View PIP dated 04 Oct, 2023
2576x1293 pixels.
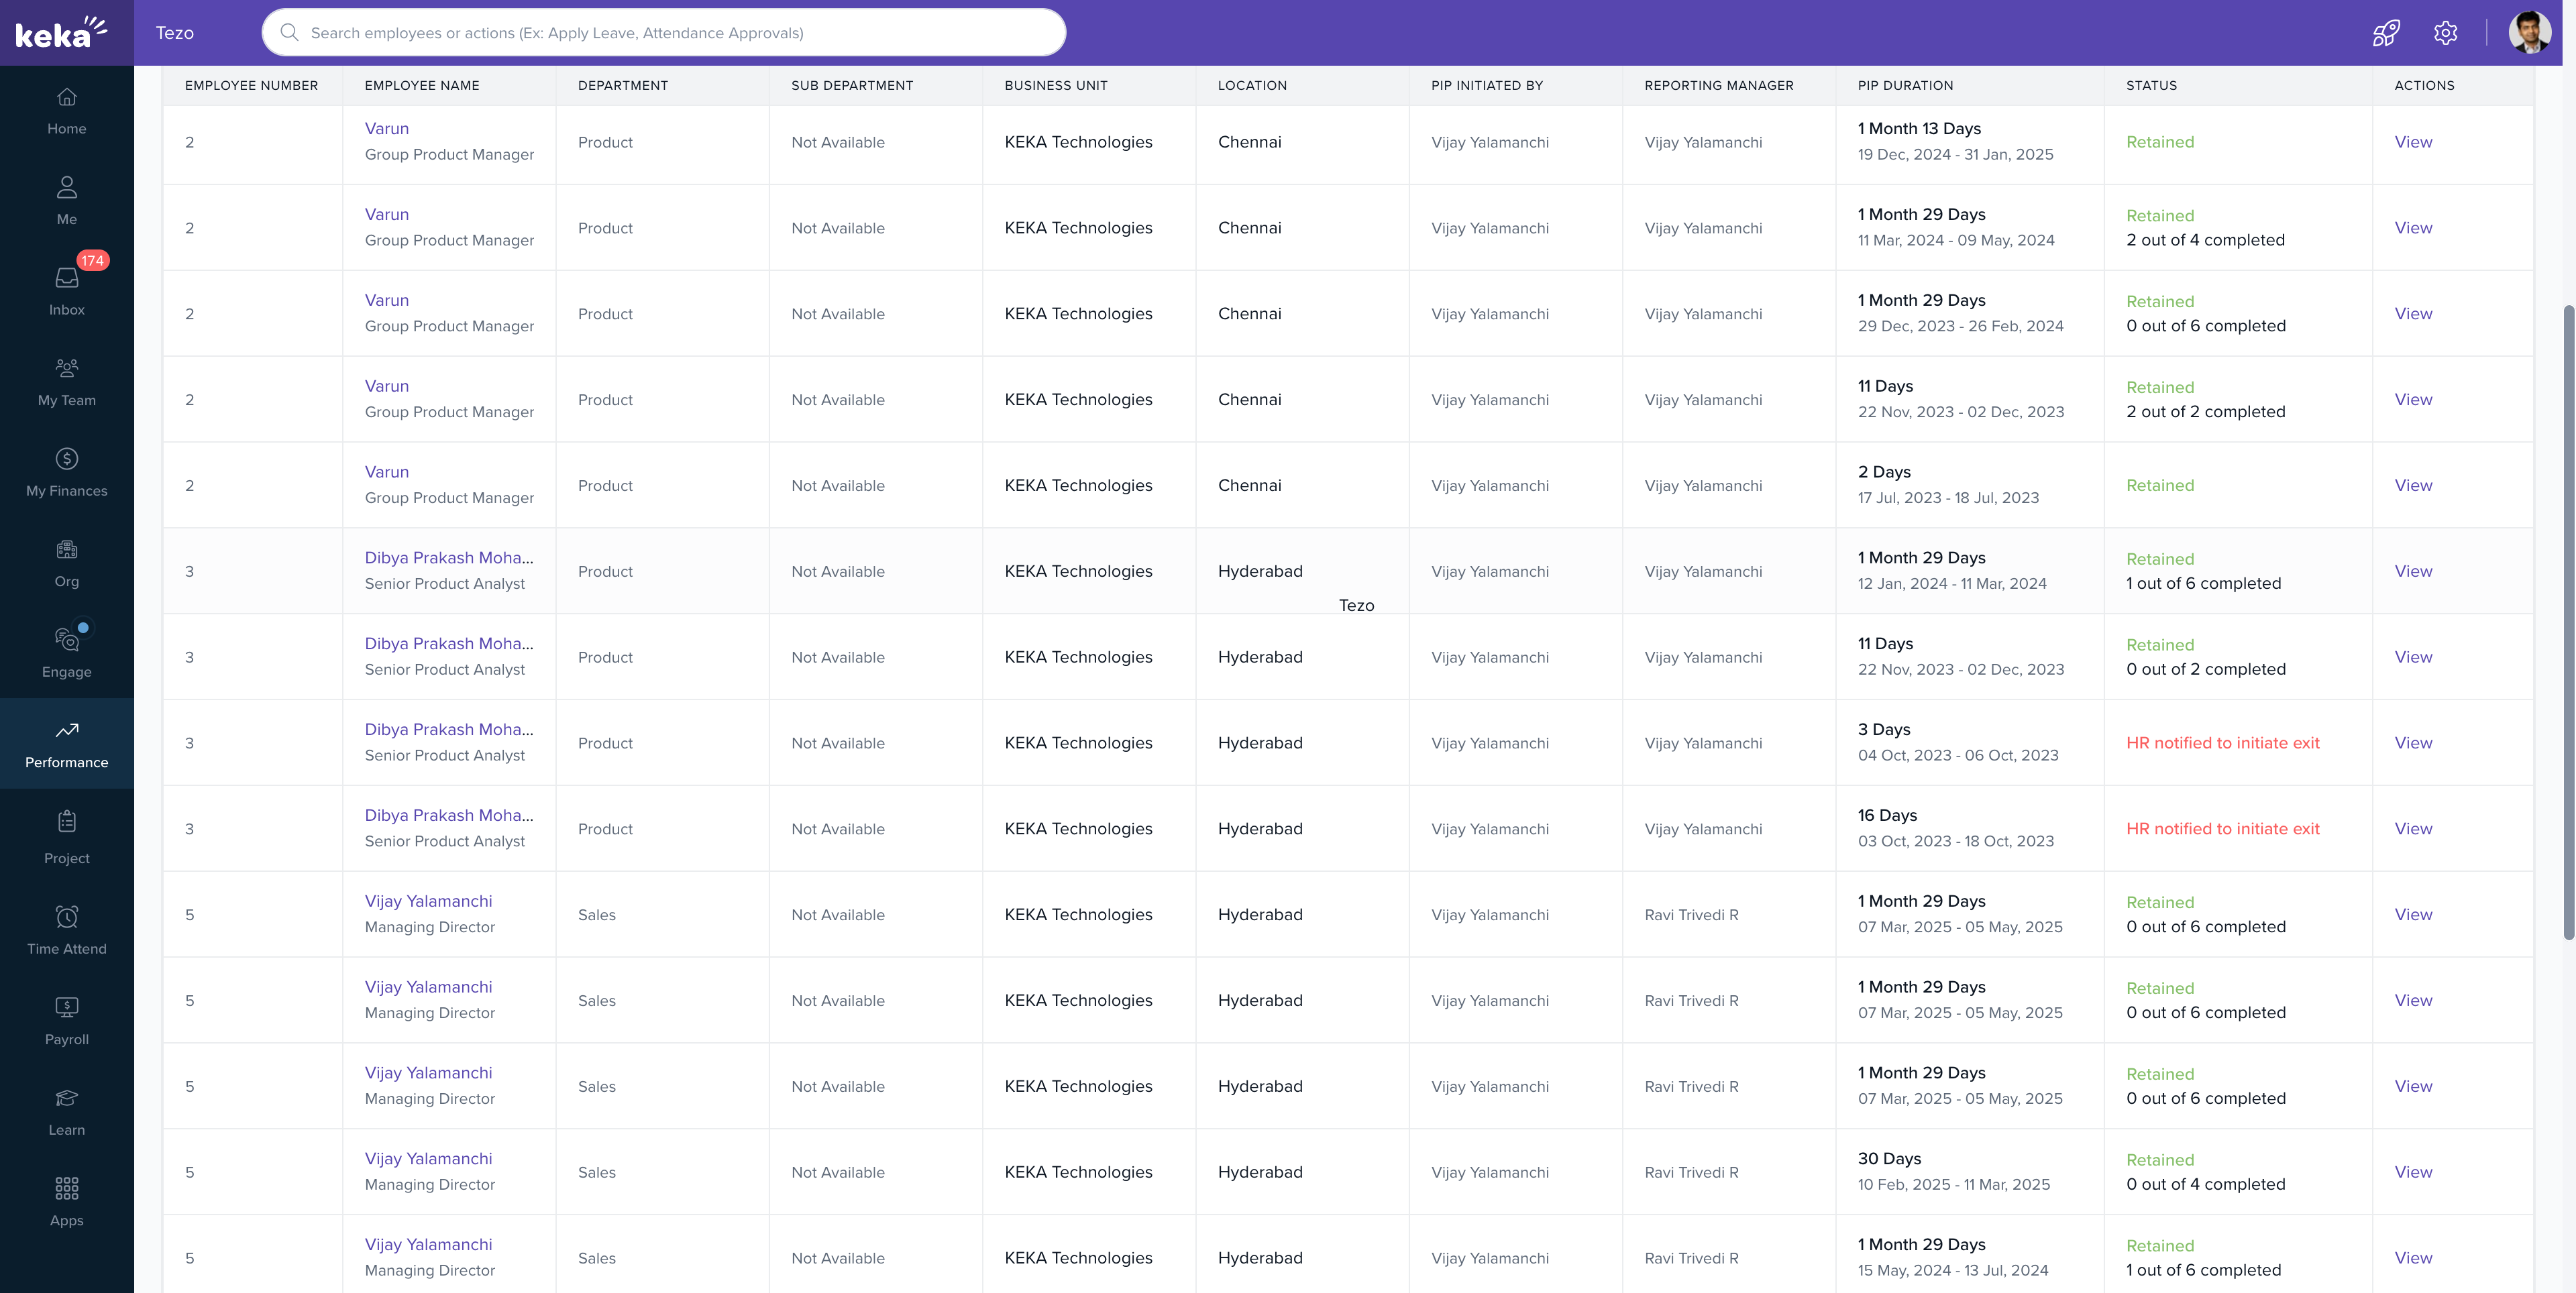(x=2412, y=743)
